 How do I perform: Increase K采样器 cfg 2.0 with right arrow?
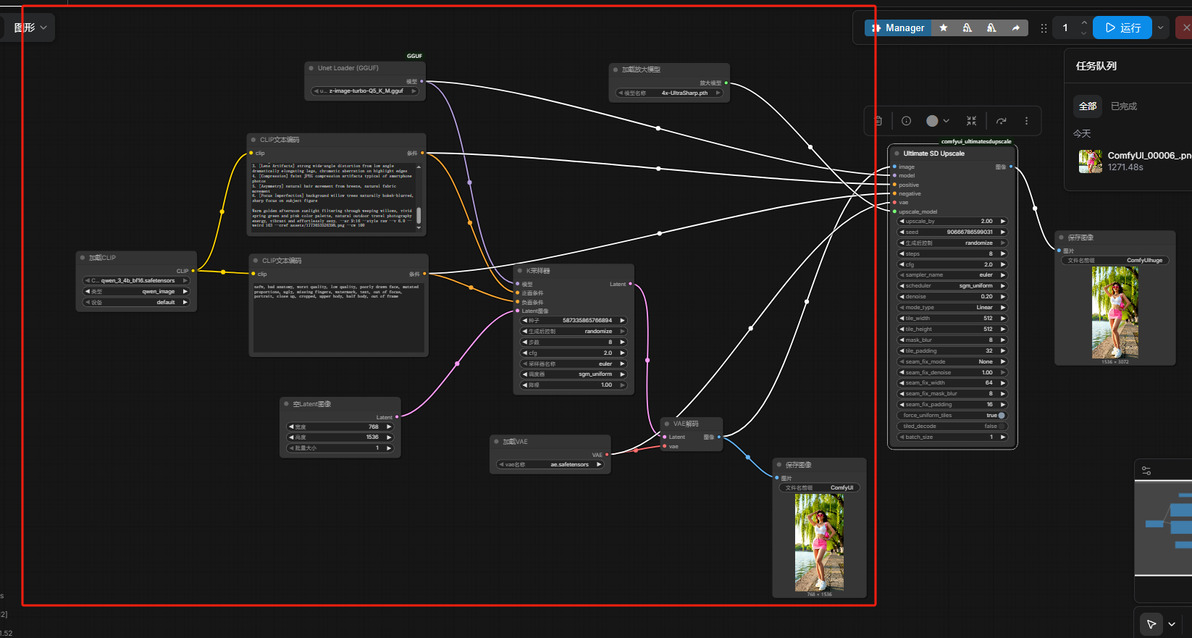point(622,353)
